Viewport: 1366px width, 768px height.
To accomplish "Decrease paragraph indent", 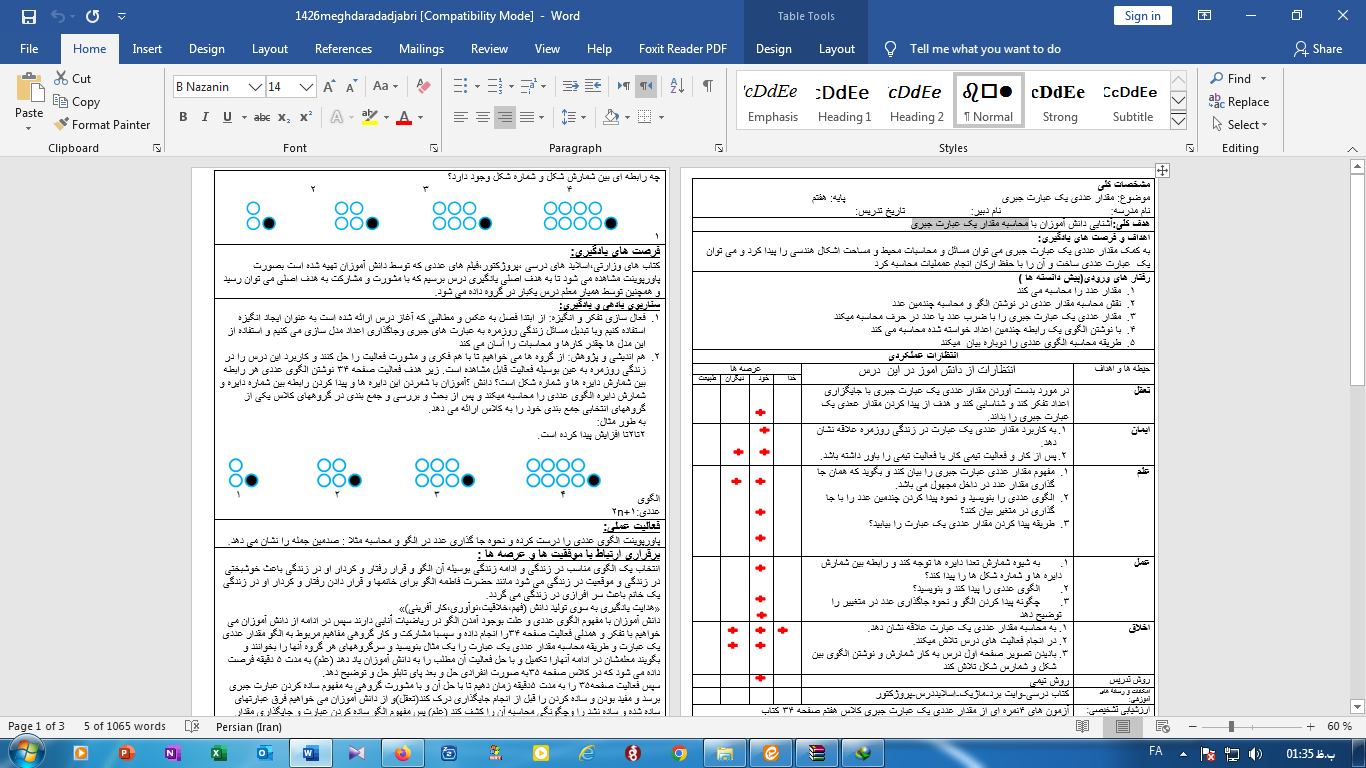I will click(x=569, y=87).
